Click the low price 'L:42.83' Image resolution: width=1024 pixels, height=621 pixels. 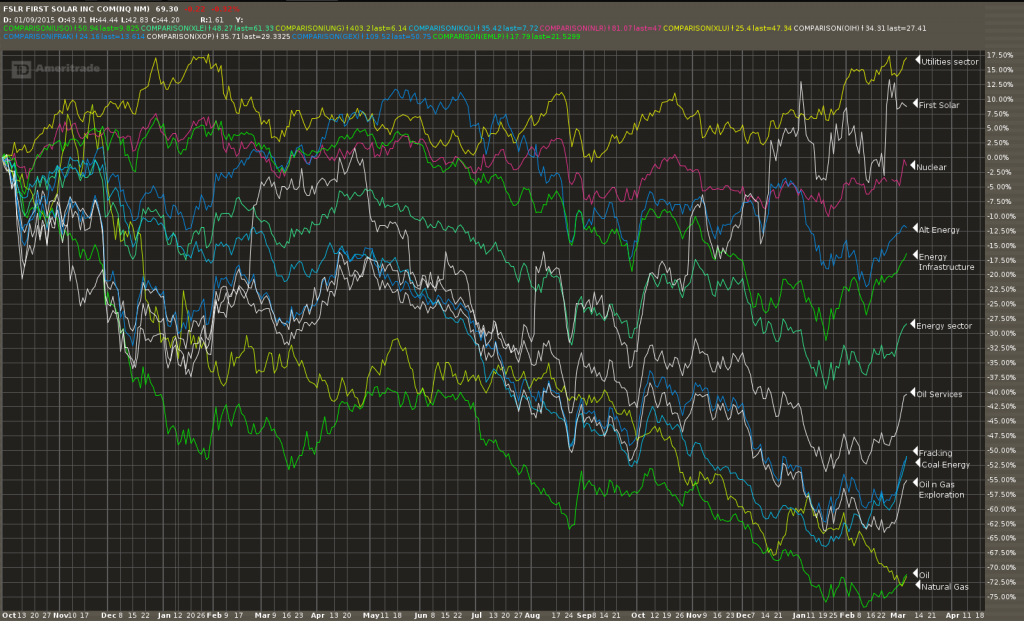click(x=135, y=20)
